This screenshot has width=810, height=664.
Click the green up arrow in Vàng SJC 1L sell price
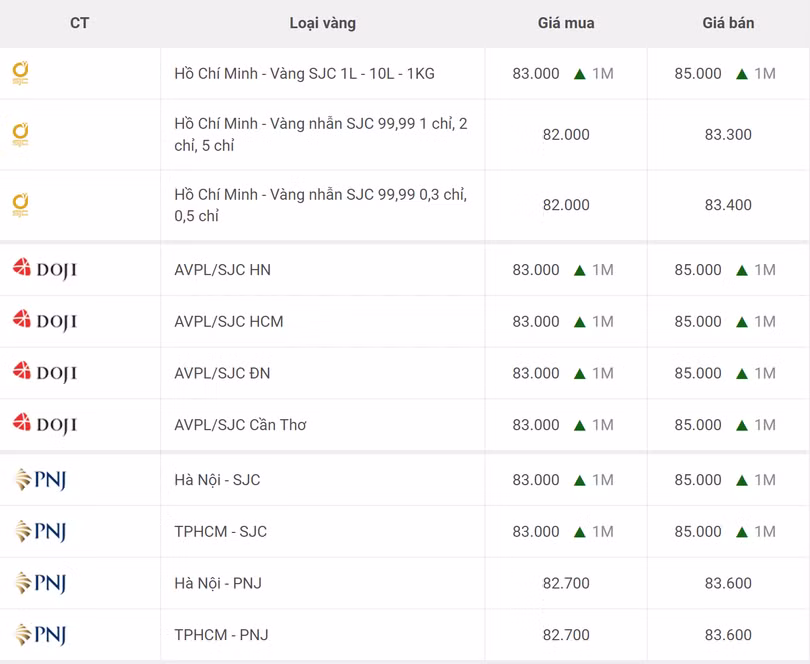741,74
